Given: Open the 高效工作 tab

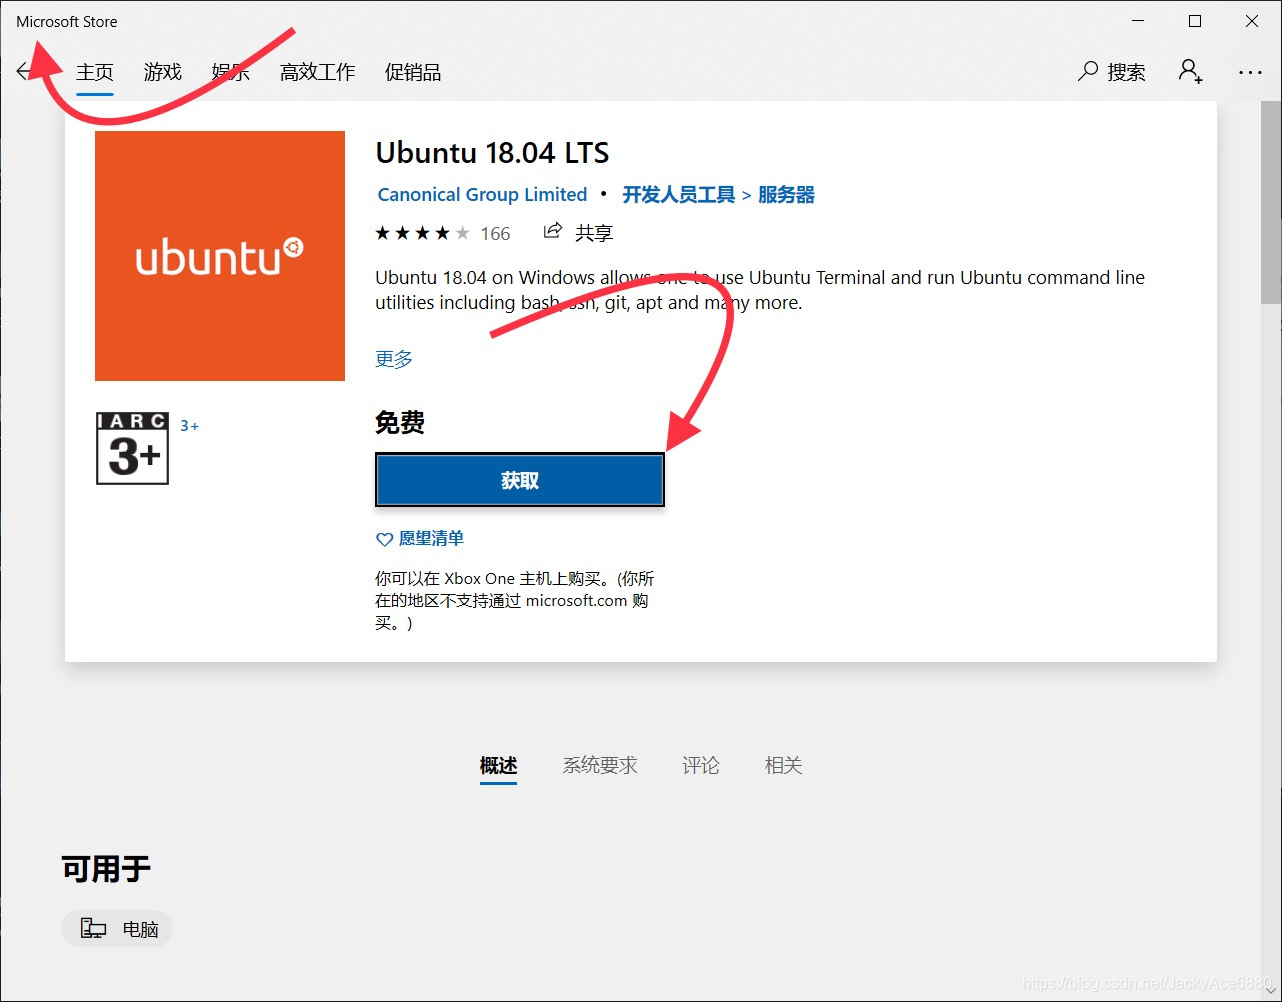Looking at the screenshot, I should pyautogui.click(x=317, y=72).
